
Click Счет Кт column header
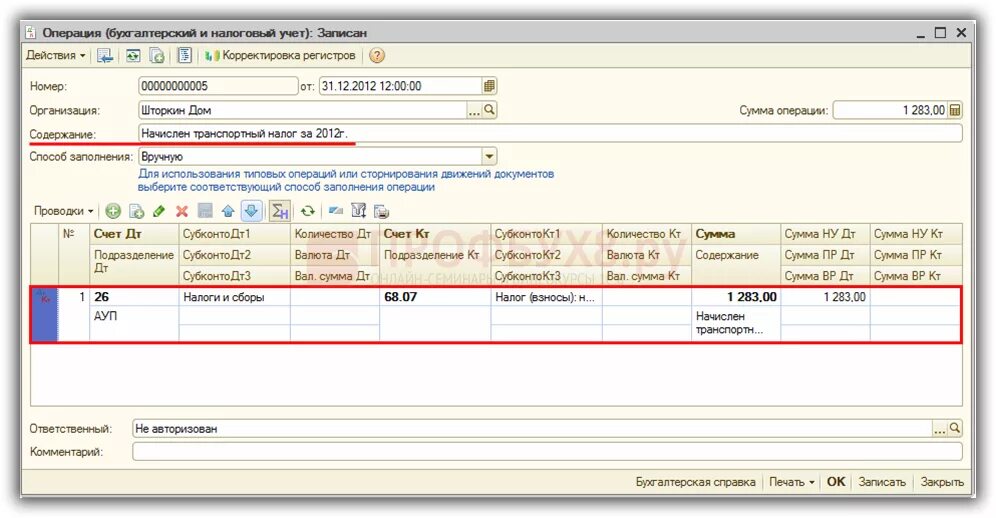point(435,234)
